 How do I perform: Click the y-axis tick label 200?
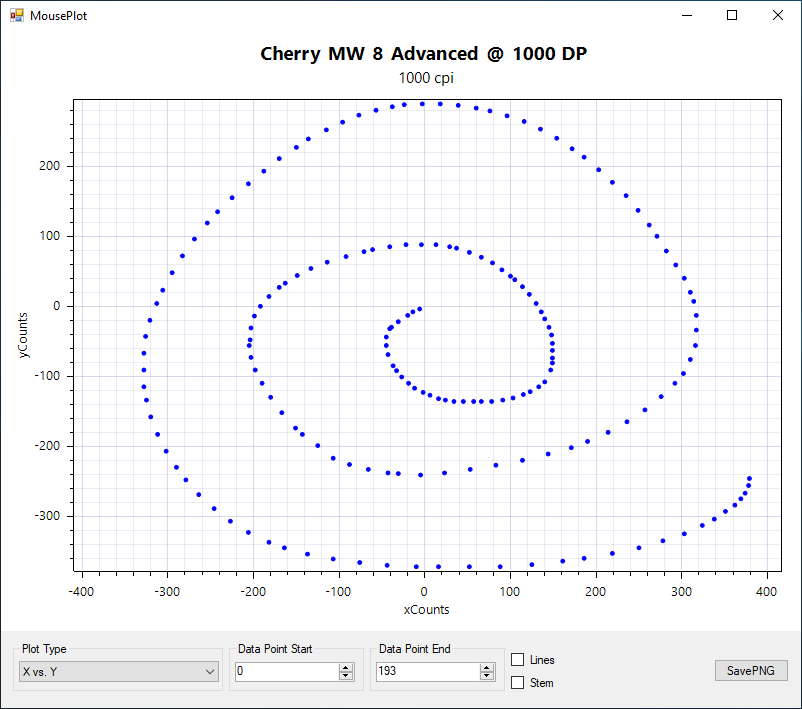click(50, 166)
